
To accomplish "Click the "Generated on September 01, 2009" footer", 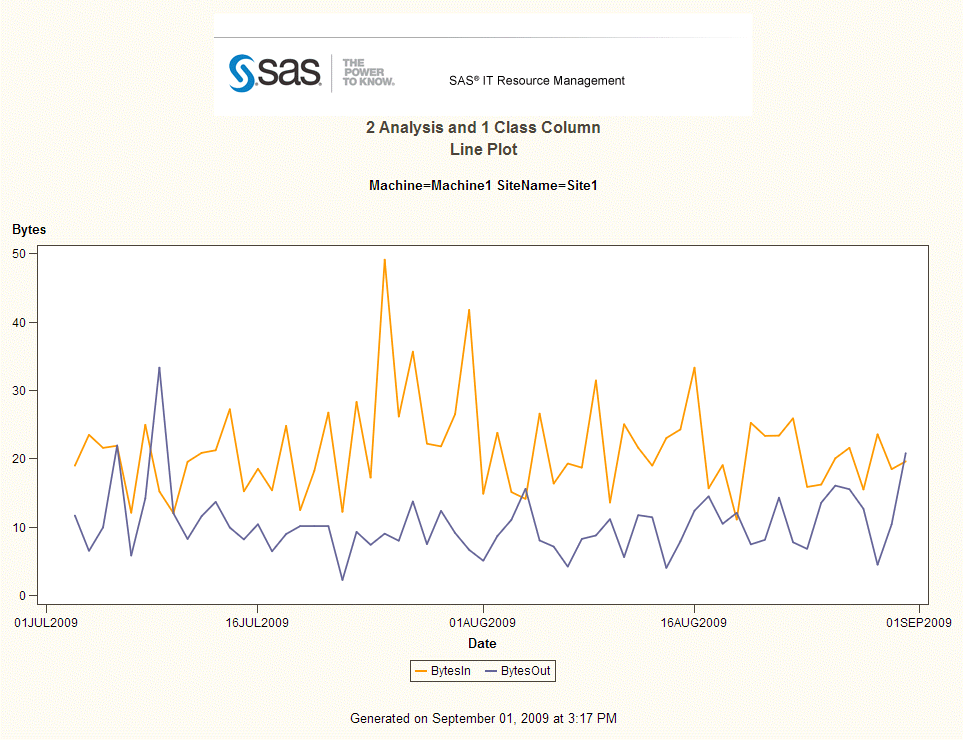I will click(x=483, y=719).
